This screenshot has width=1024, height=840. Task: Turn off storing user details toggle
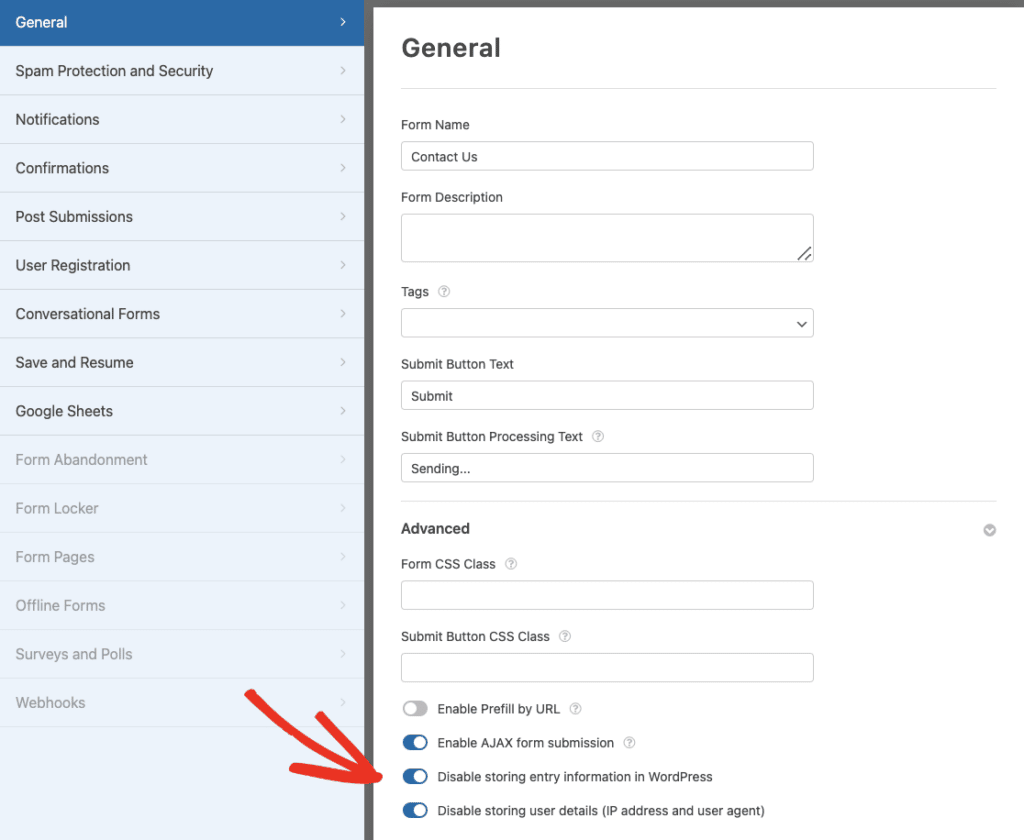tap(415, 810)
